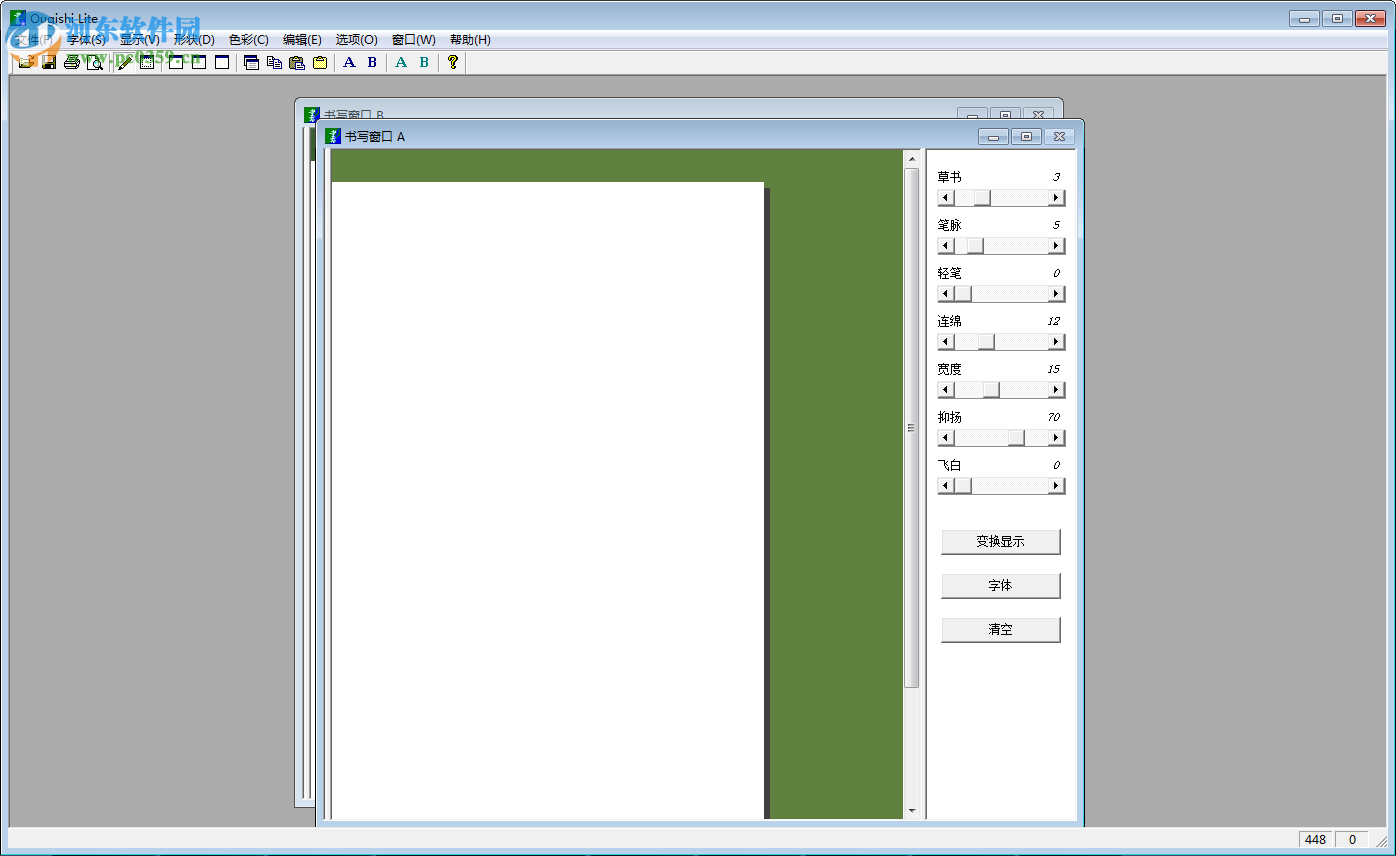The image size is (1396, 856).
Task: Click the 清空 button
Action: coord(1000,630)
